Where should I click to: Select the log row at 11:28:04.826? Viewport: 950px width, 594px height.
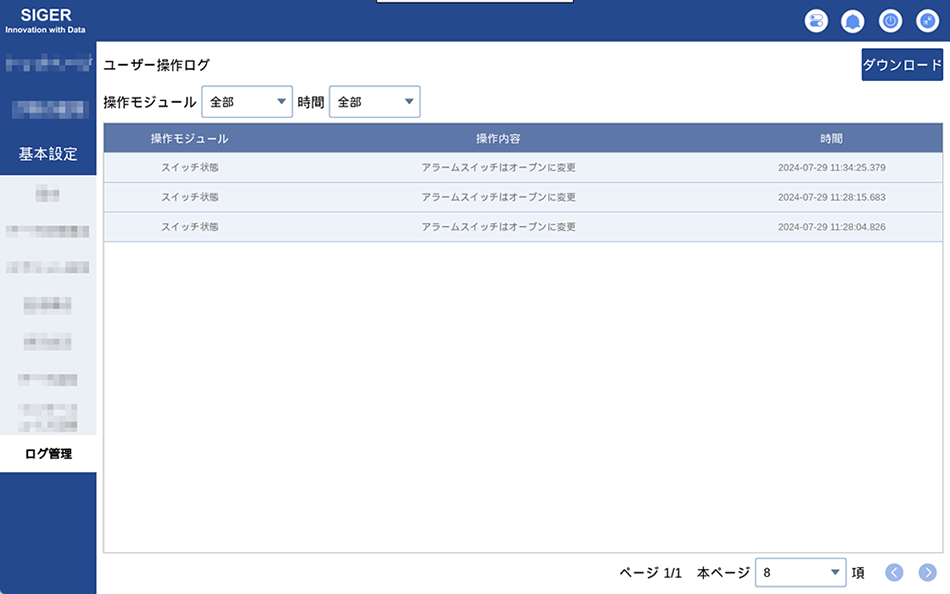pyautogui.click(x=523, y=227)
